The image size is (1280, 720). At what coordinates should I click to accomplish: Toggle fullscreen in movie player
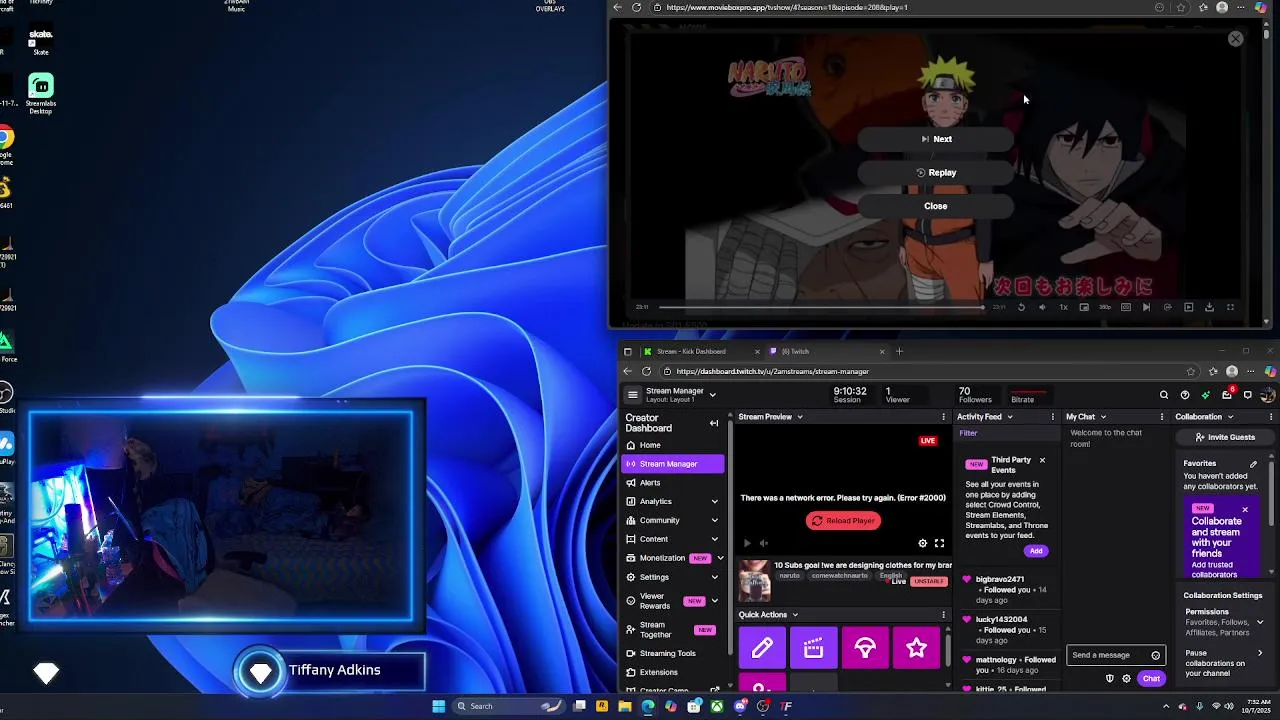click(x=1230, y=307)
